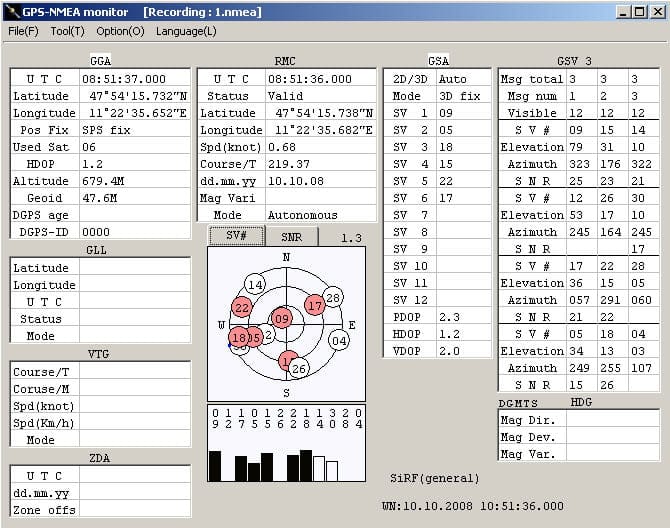Viewport: 670px width, 528px height.
Task: Click the first black signal strength bar
Action: (215, 466)
